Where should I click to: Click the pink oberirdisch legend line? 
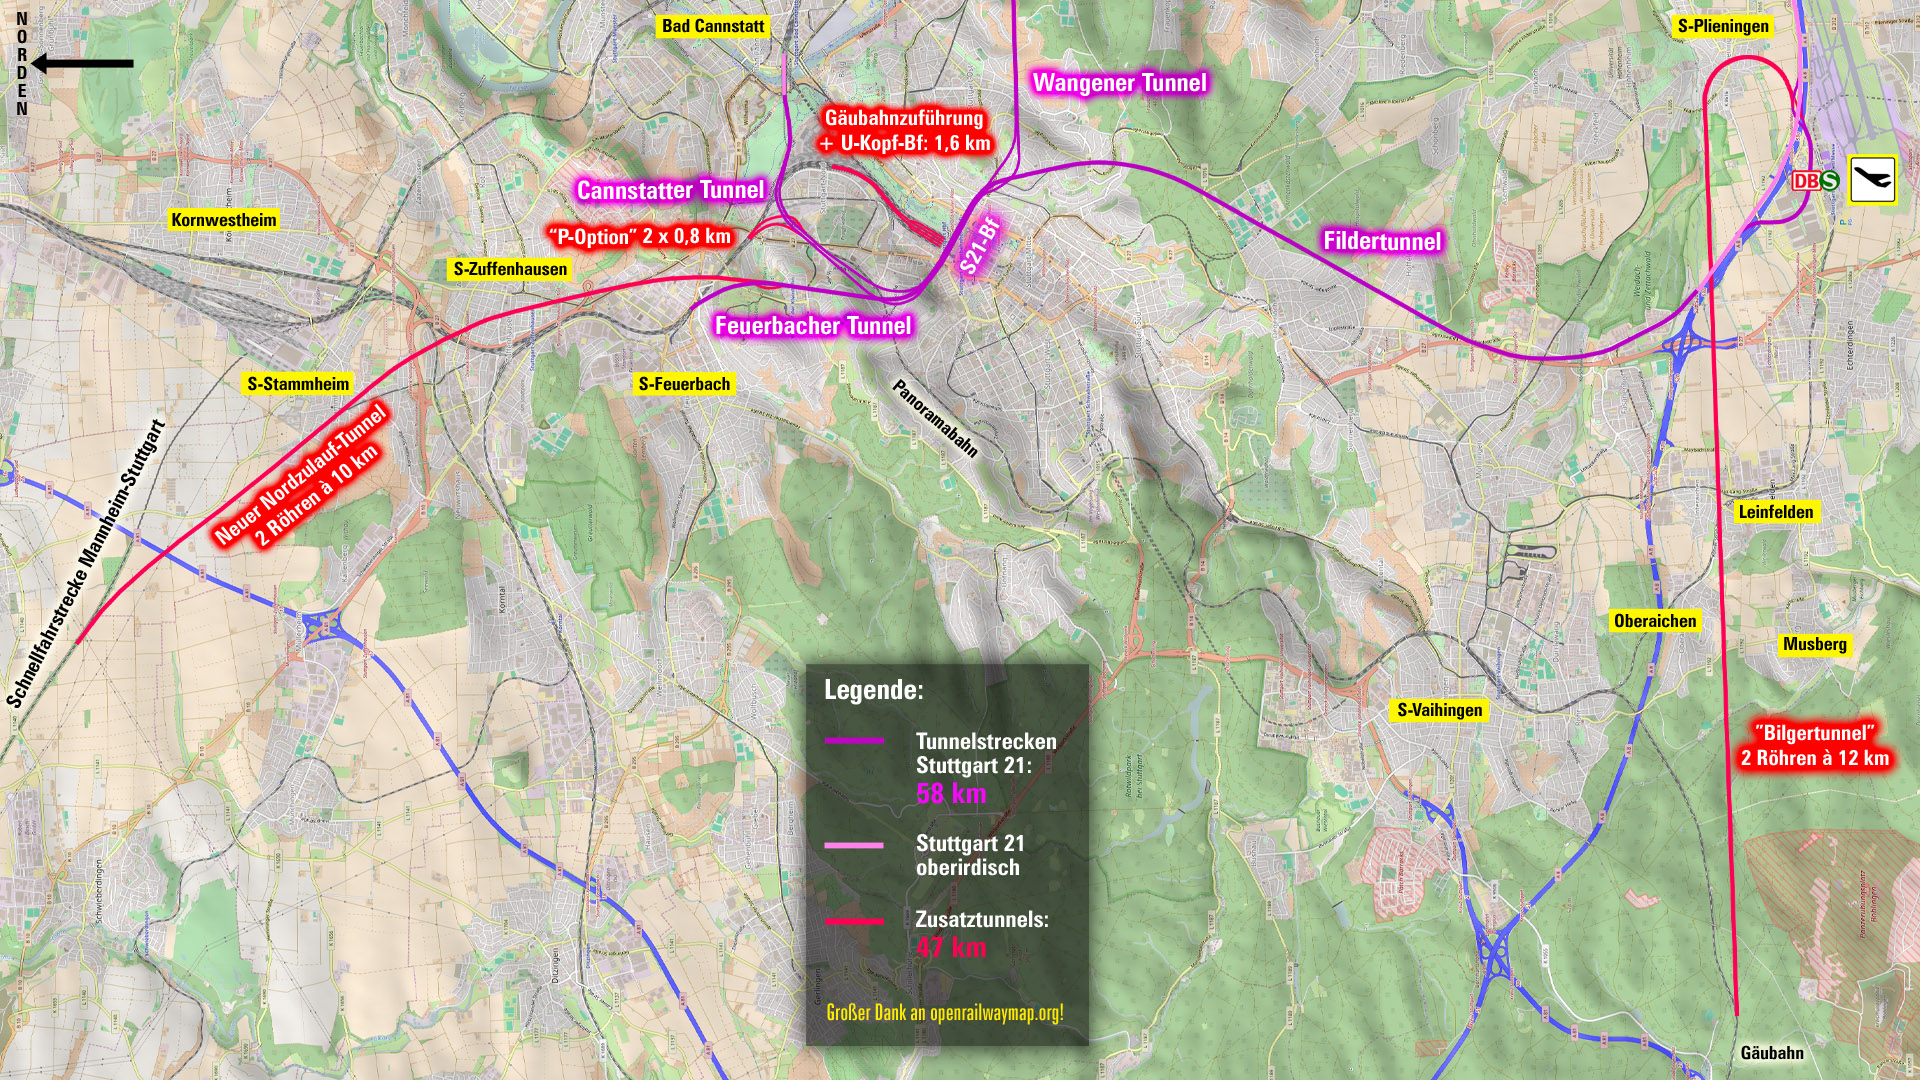[854, 845]
